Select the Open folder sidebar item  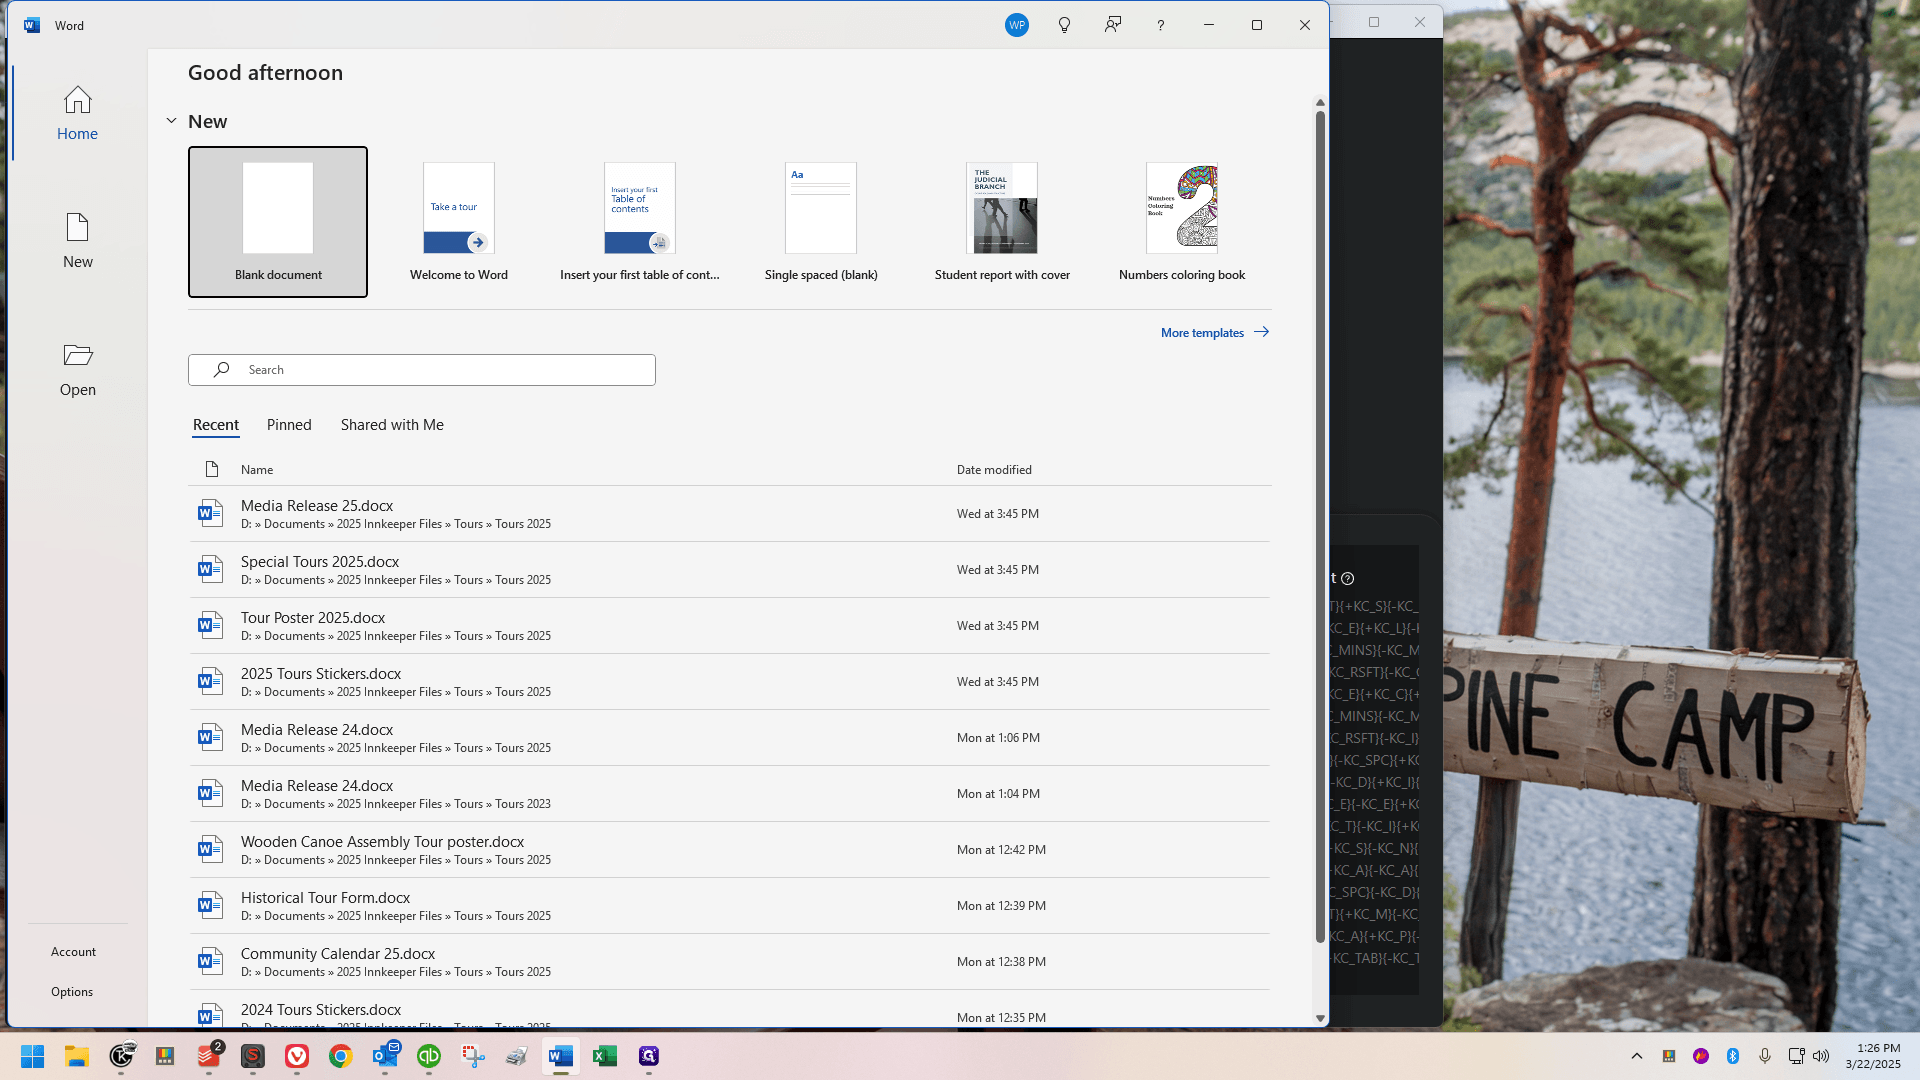tap(77, 369)
